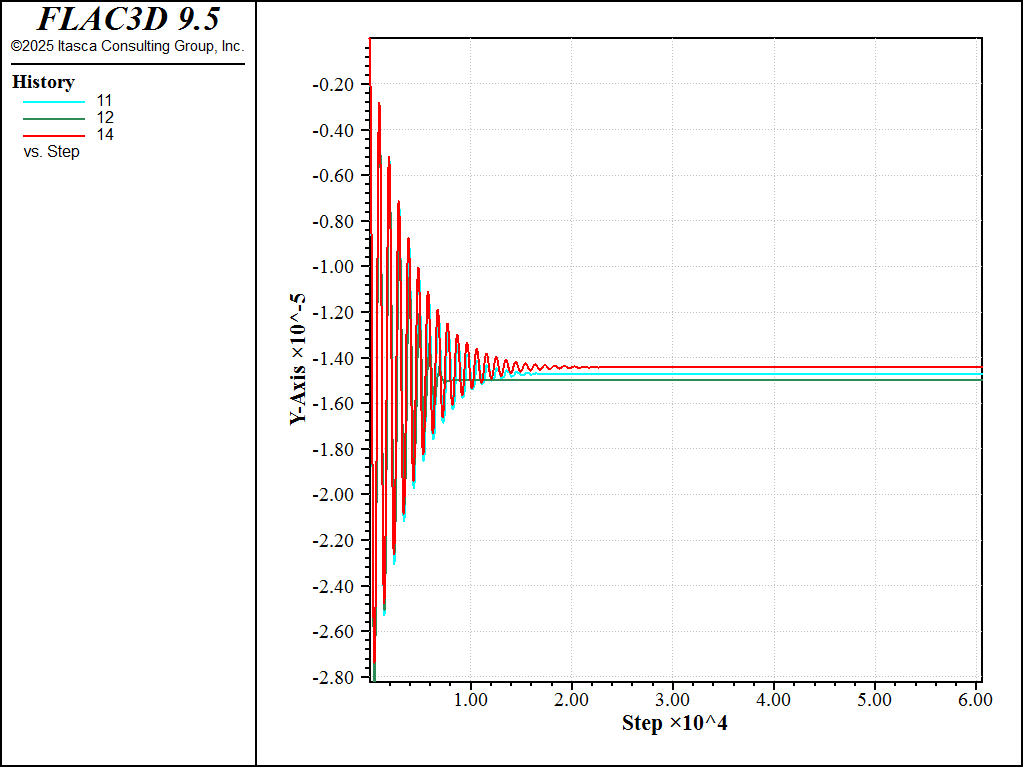
Task: Click the History legend heading
Action: click(x=44, y=82)
